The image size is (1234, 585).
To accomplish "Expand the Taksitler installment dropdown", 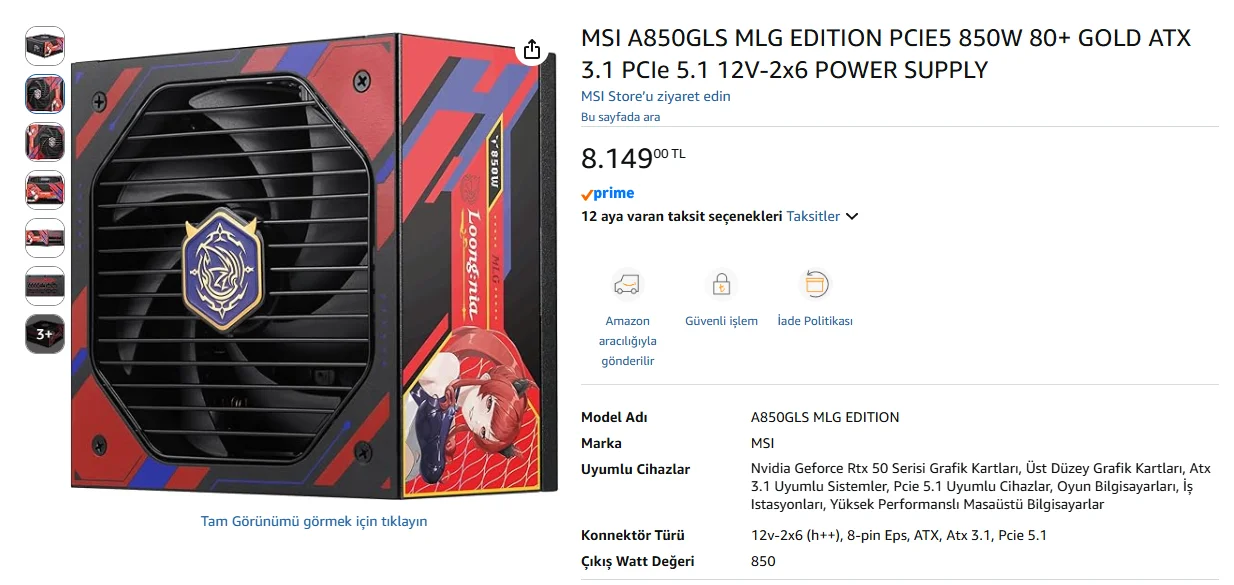I will (822, 216).
